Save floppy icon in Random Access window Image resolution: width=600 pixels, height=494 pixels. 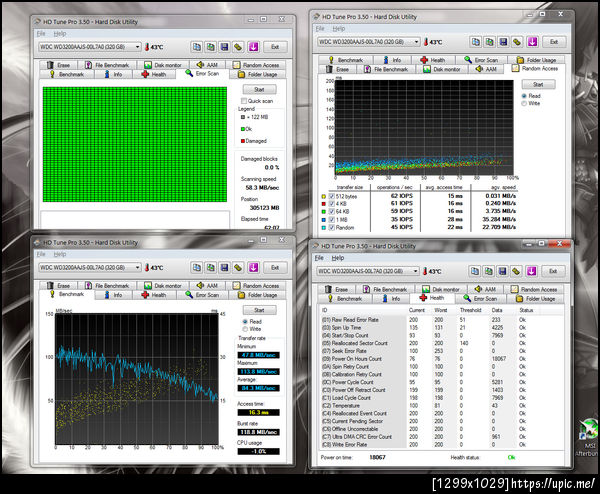pyautogui.click(x=503, y=42)
